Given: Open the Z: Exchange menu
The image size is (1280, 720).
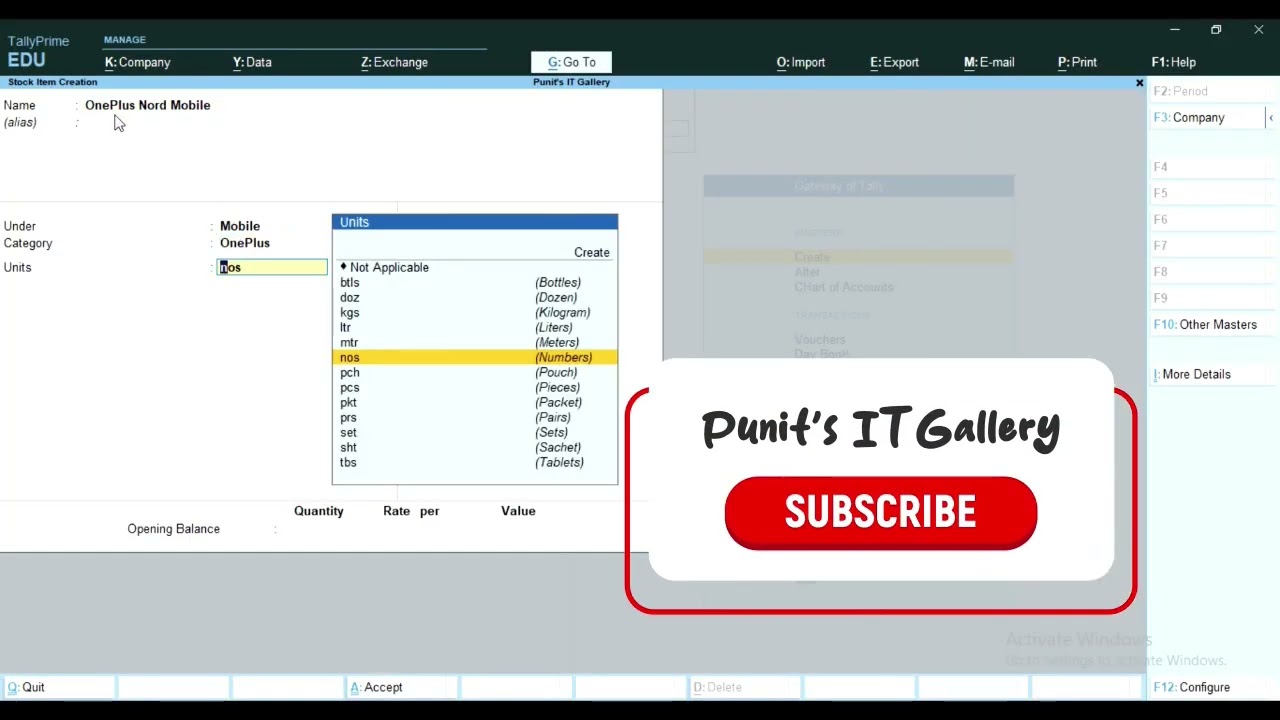Looking at the screenshot, I should point(394,62).
